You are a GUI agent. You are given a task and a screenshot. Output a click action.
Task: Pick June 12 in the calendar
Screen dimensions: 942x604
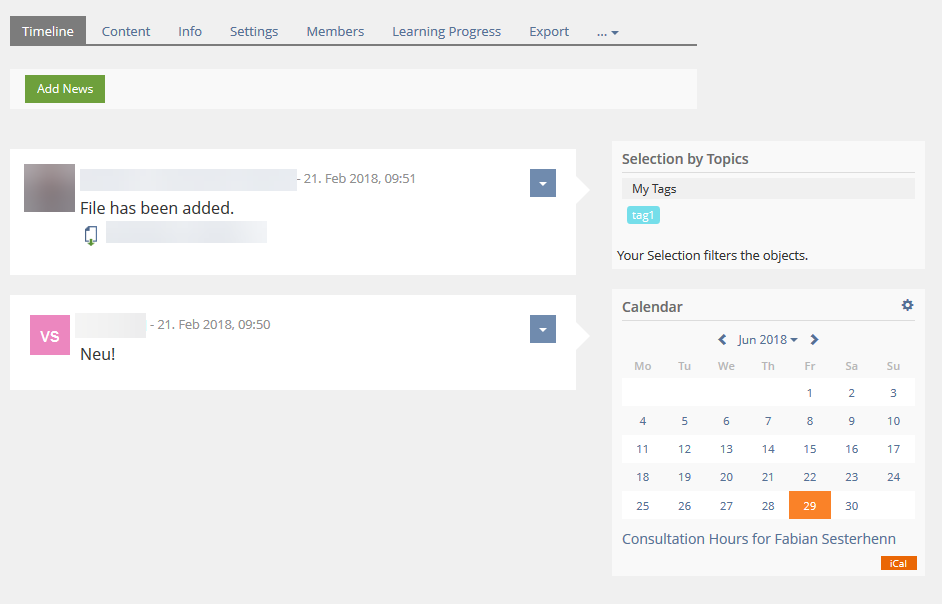coord(684,449)
